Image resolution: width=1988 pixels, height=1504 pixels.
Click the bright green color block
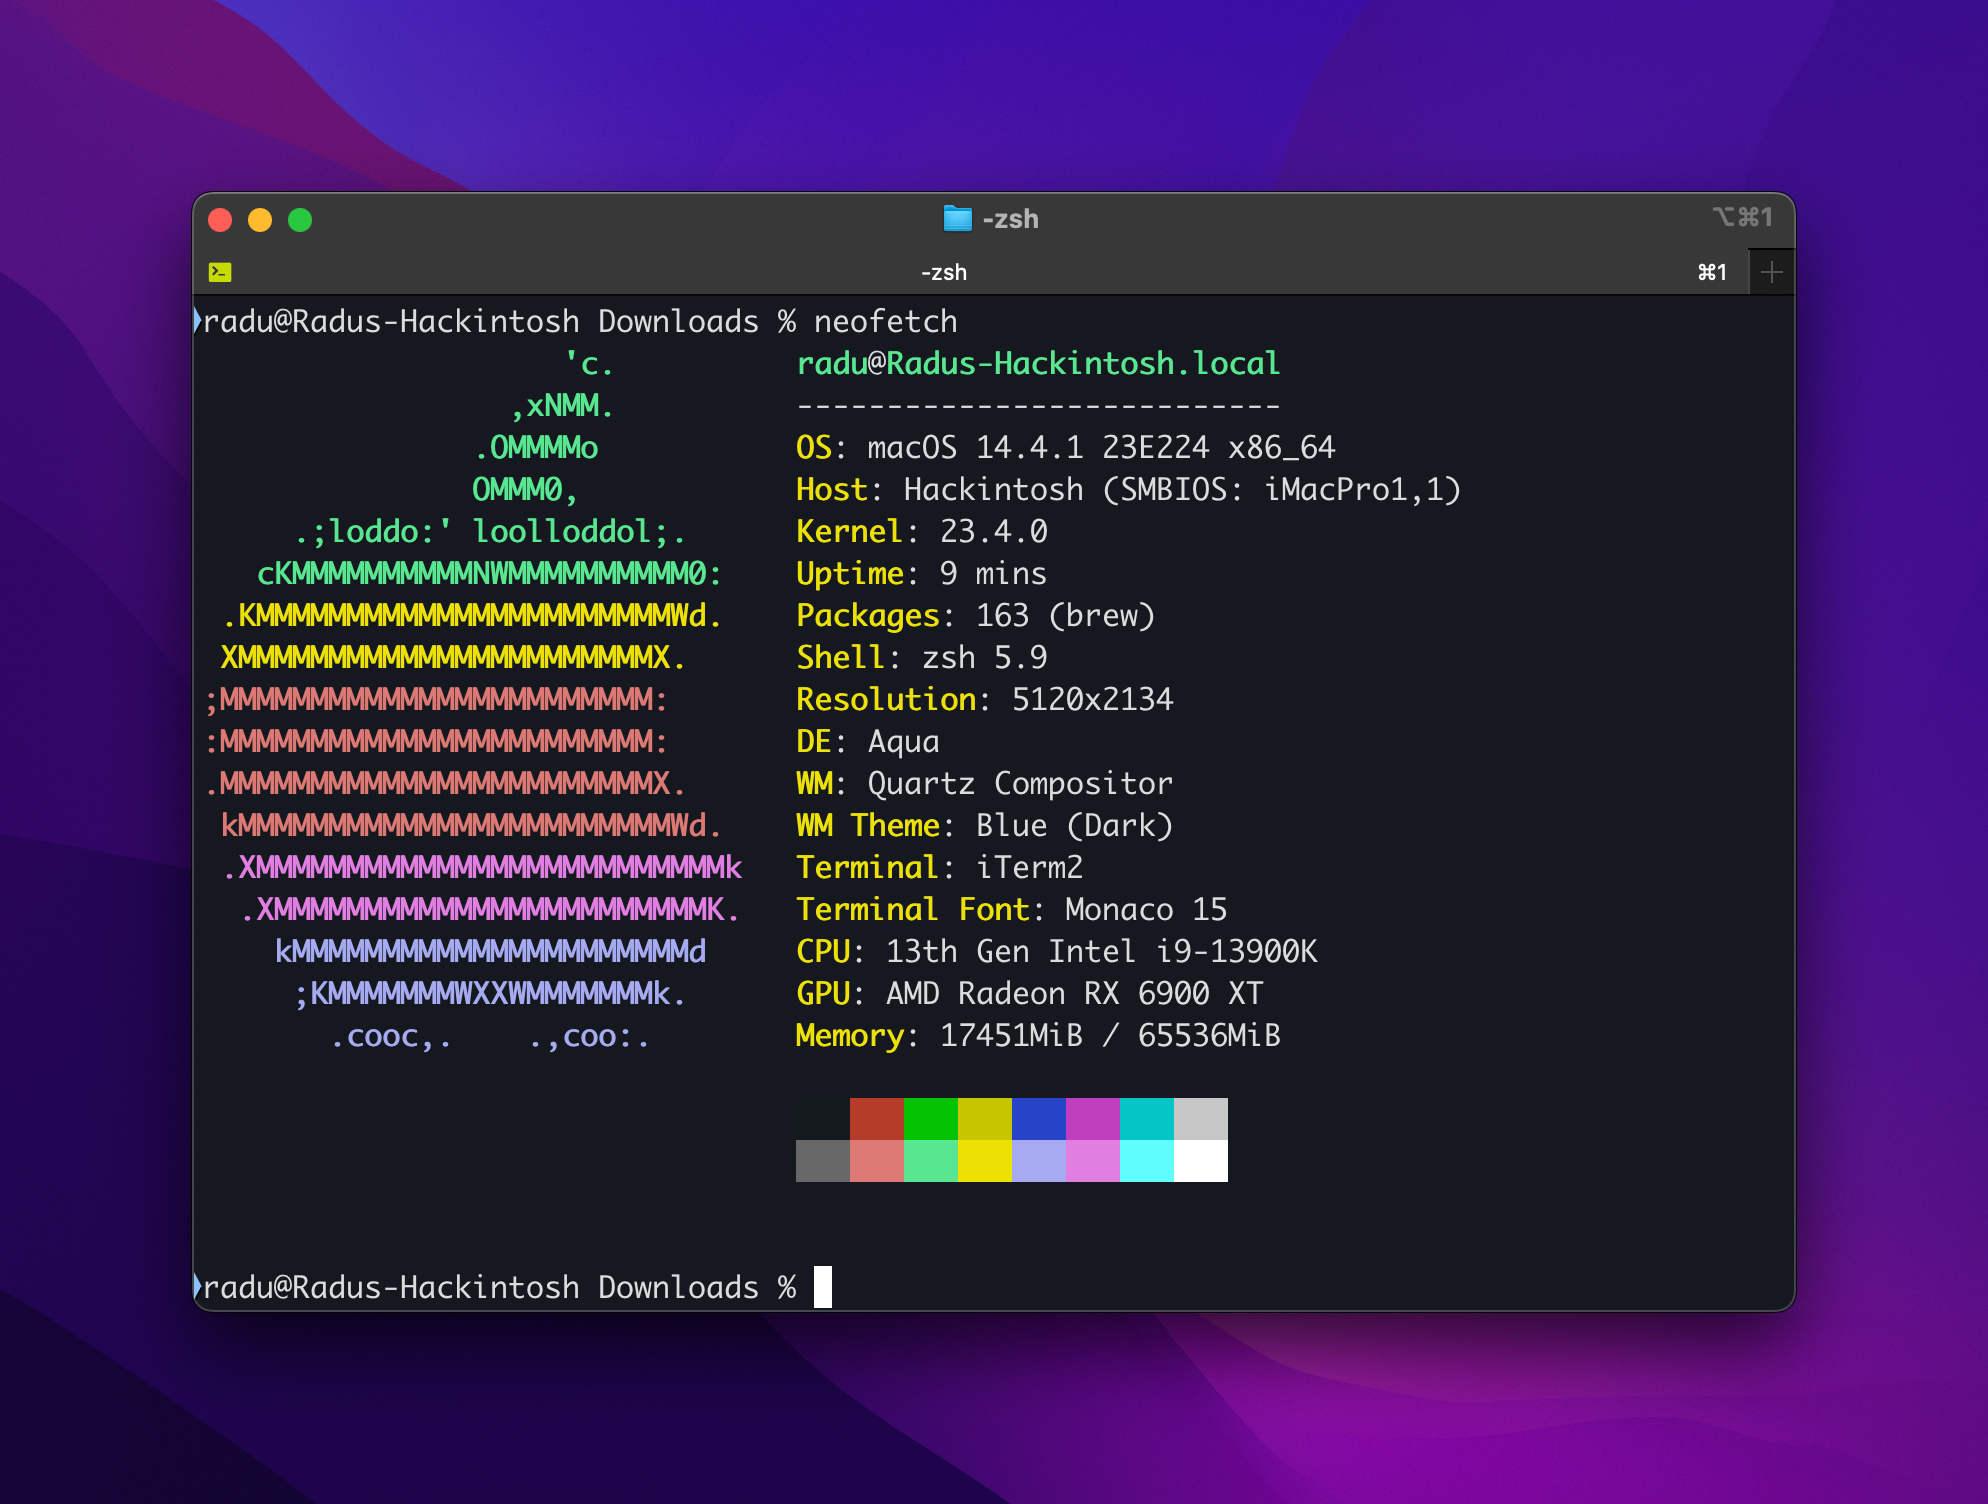[x=930, y=1161]
